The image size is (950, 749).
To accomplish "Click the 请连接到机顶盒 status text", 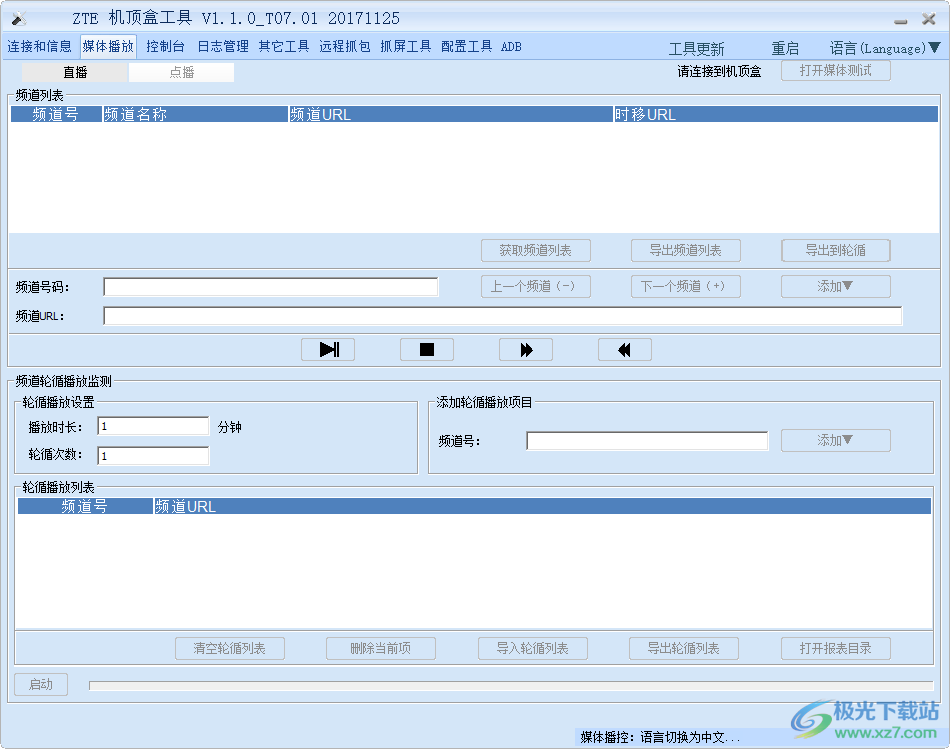I will [x=719, y=72].
